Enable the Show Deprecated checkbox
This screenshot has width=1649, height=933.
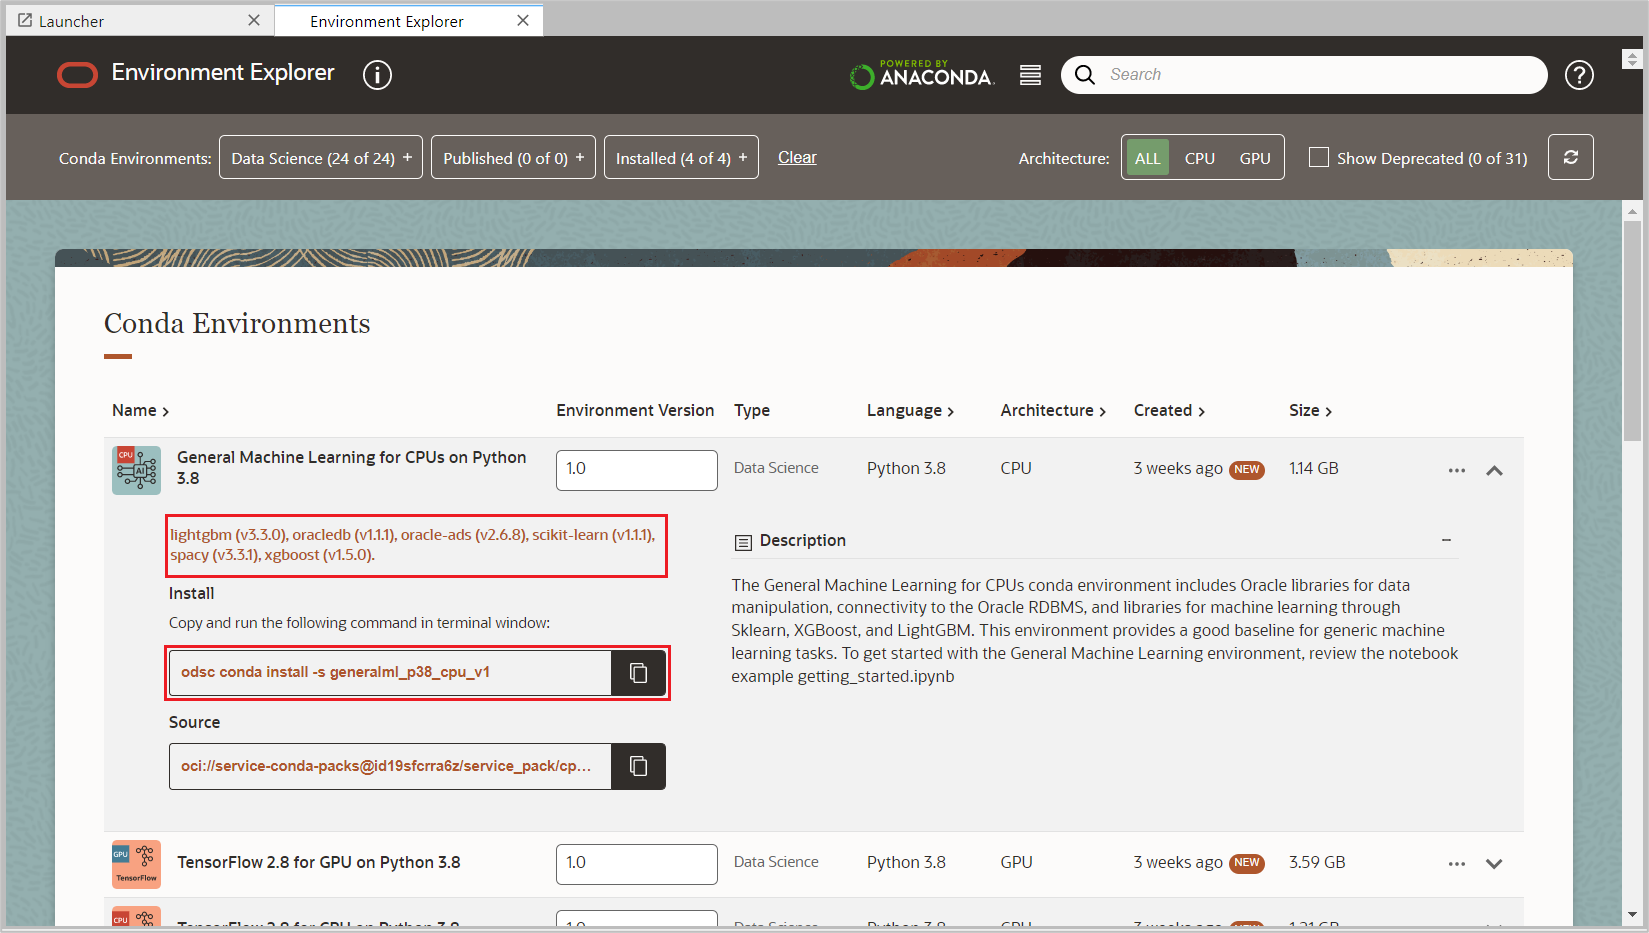(x=1319, y=158)
